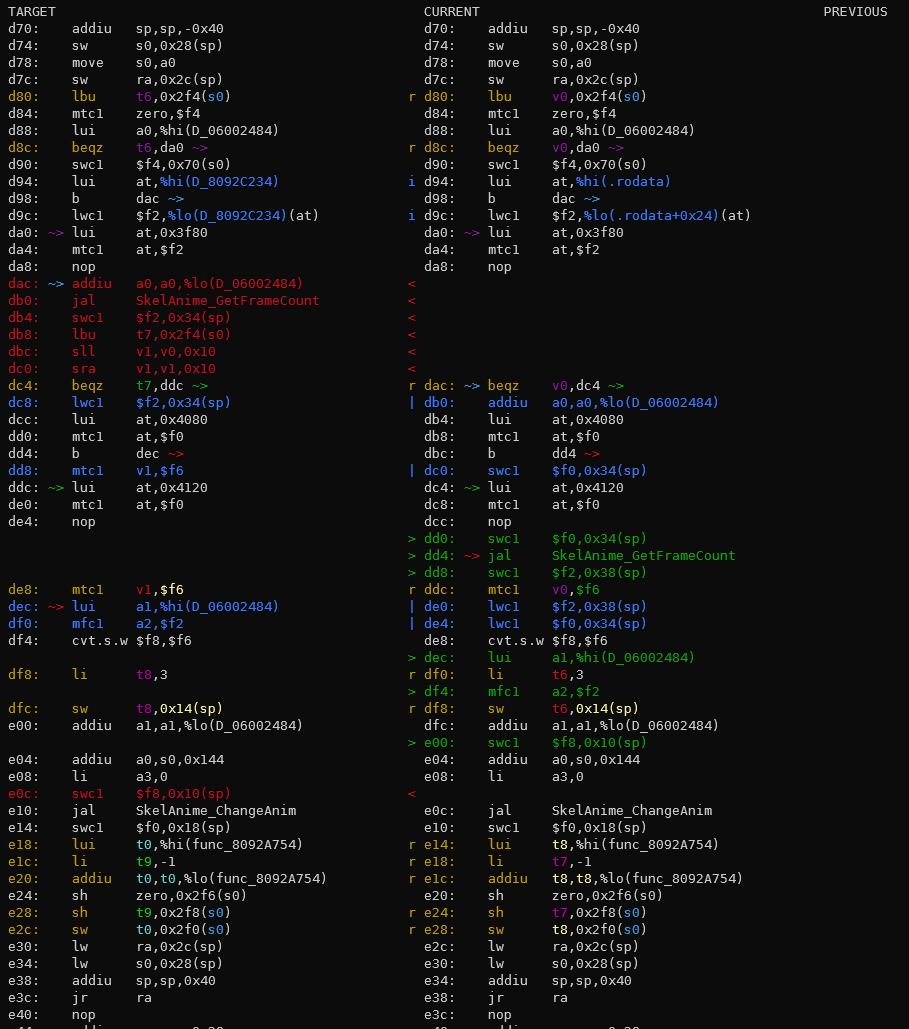
Task: Select the PREVIOUS column header
Action: click(855, 12)
